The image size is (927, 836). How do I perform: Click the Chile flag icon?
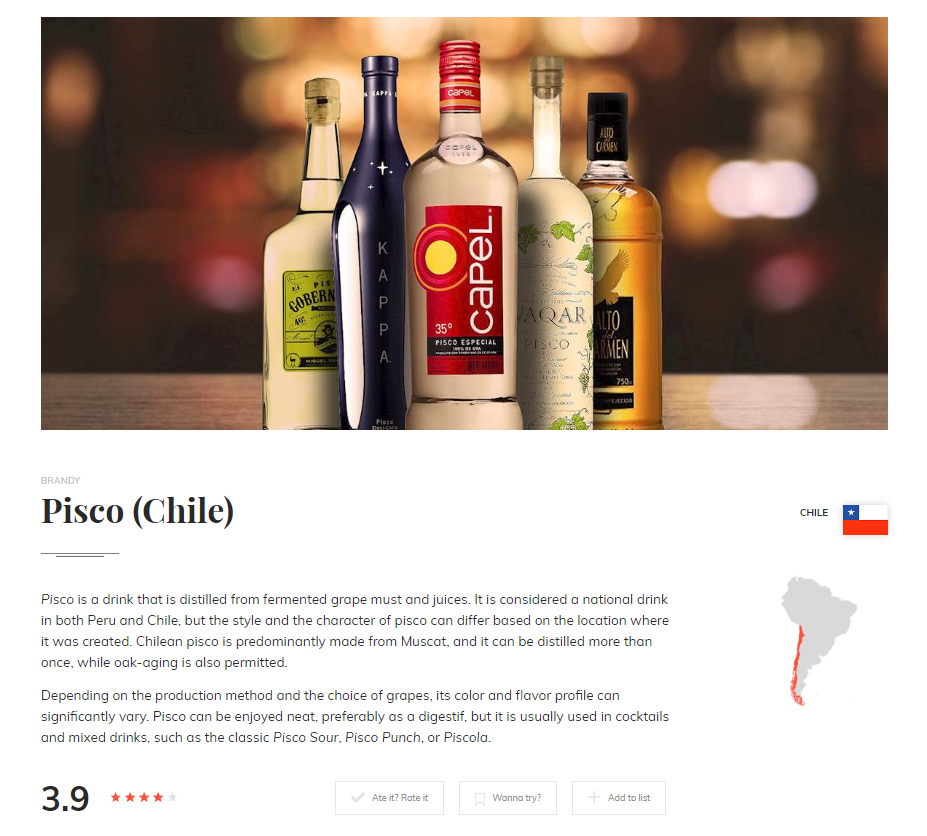[865, 520]
